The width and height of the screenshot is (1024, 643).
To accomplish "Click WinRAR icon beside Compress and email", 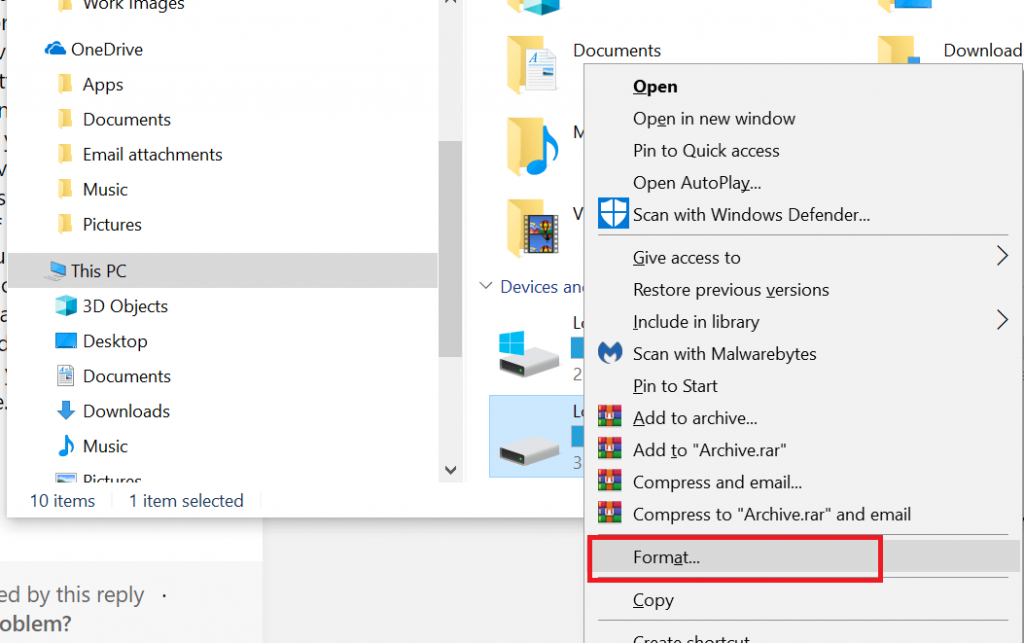I will (x=609, y=480).
